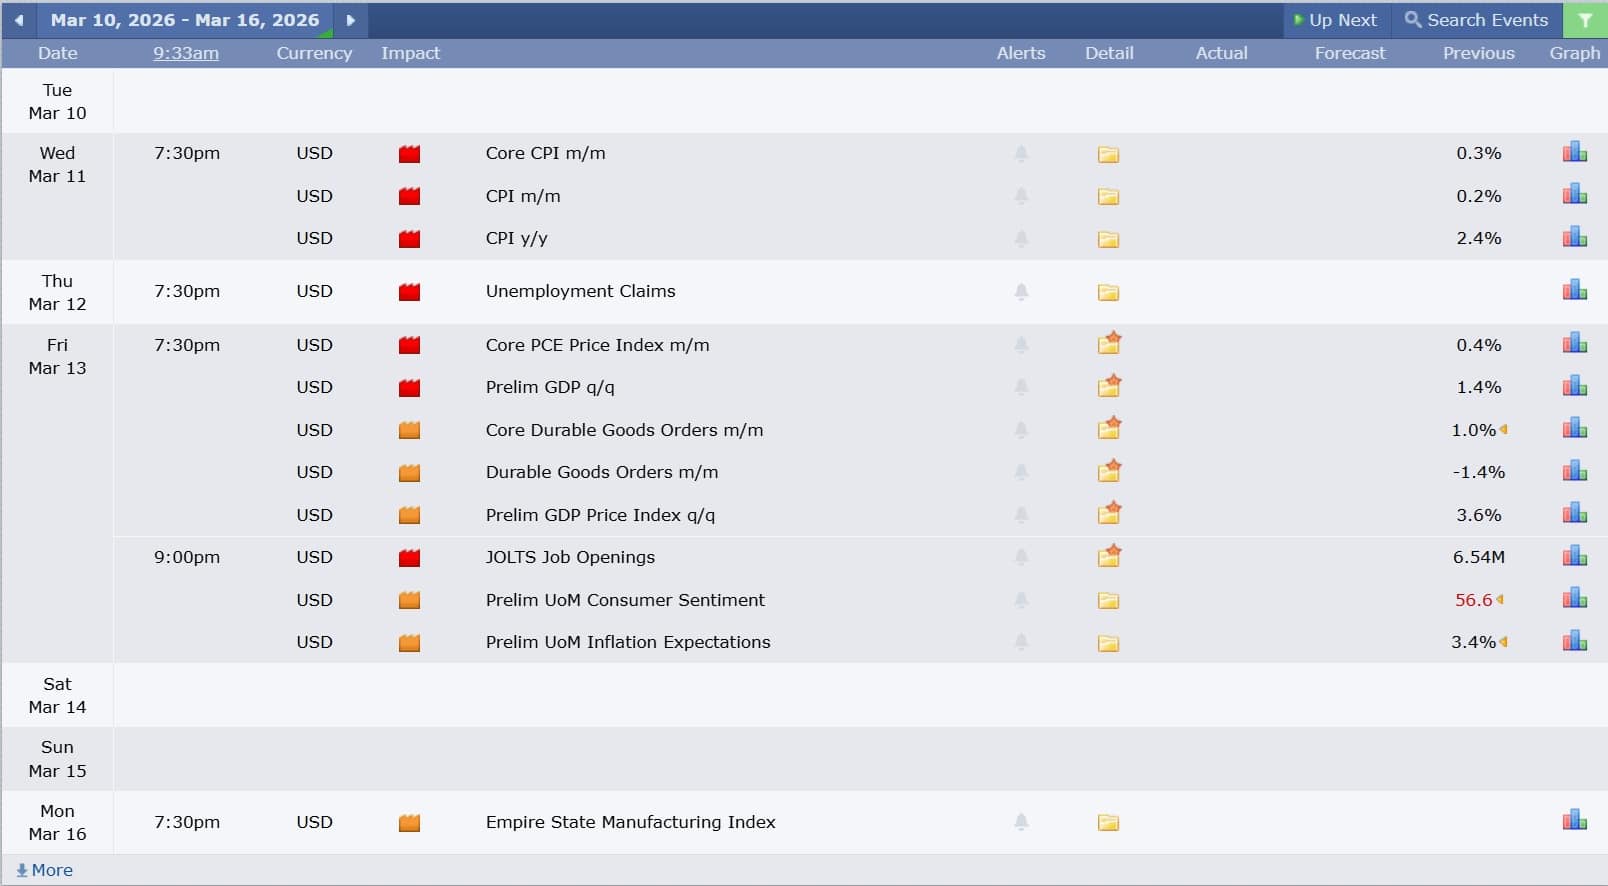Go to previous week with left arrow
Image resolution: width=1608 pixels, height=886 pixels.
click(x=19, y=20)
